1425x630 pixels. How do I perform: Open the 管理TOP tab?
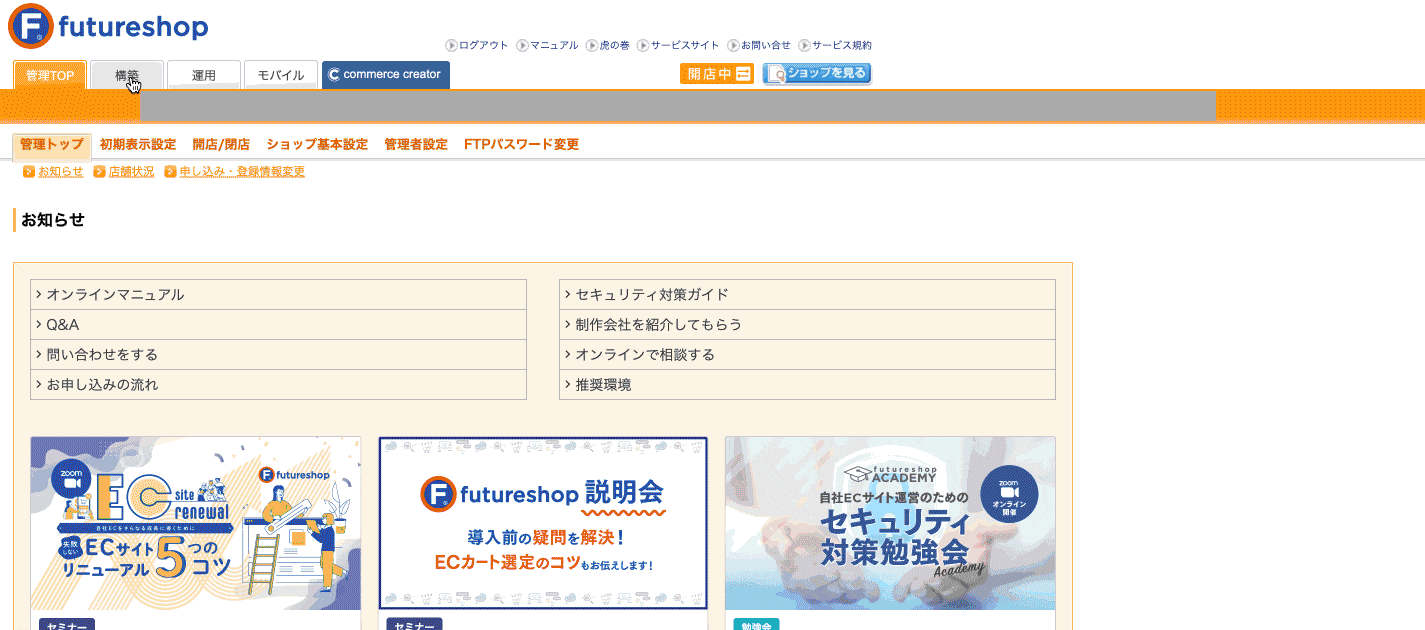click(50, 75)
